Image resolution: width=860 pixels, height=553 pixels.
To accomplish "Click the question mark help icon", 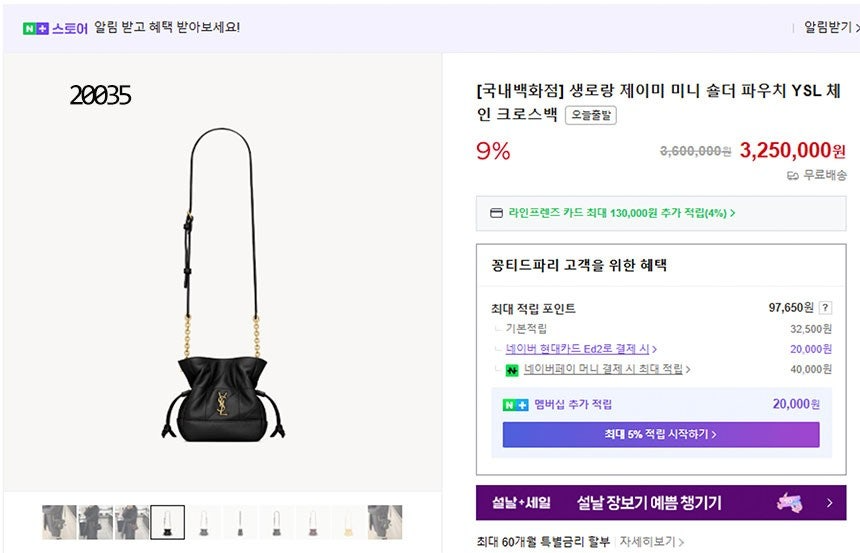I will point(825,308).
